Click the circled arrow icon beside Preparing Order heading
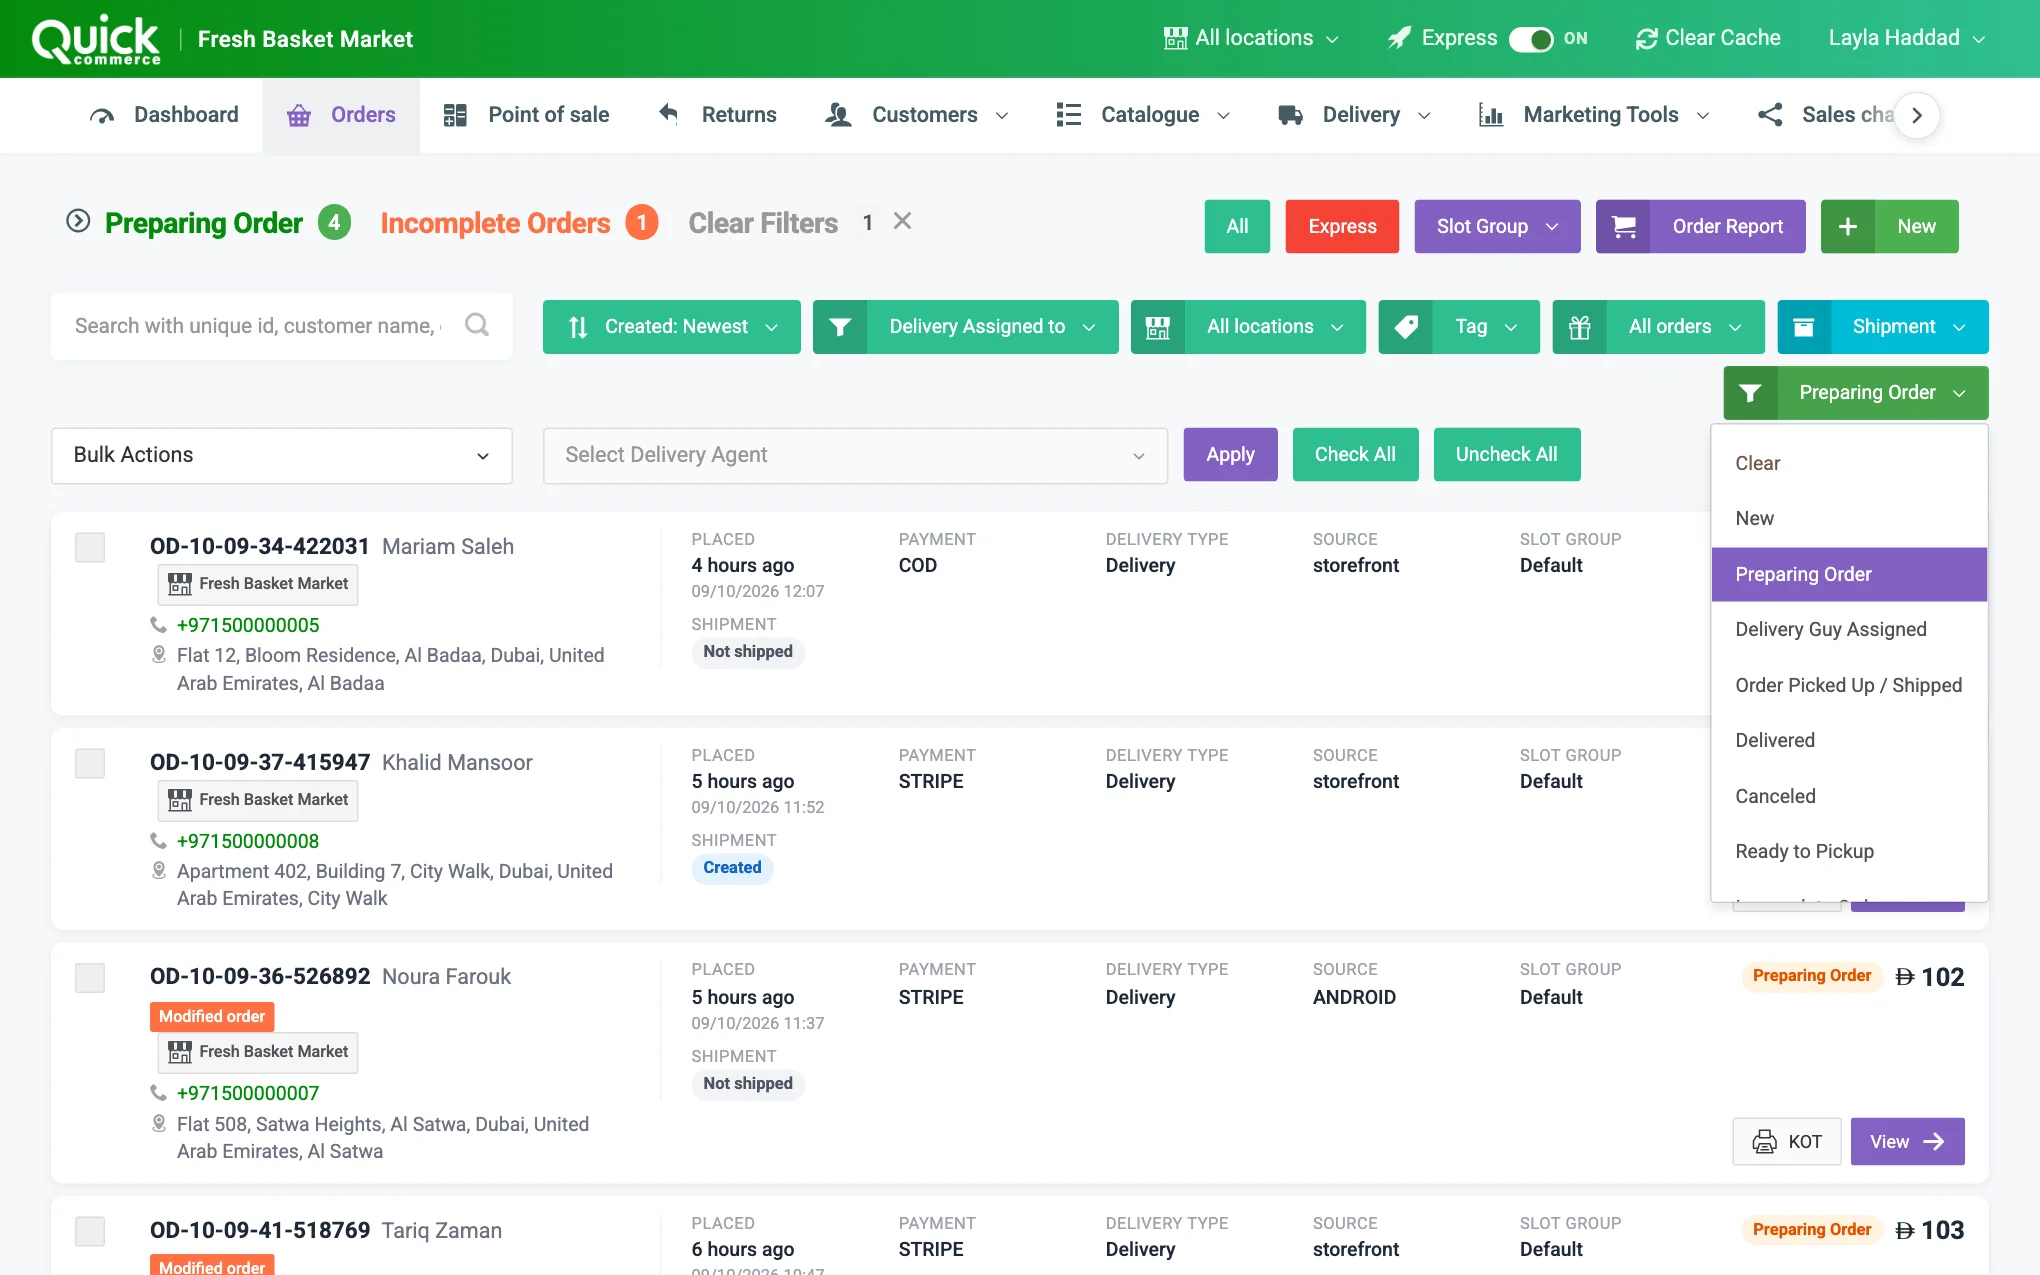The width and height of the screenshot is (2040, 1275). [x=78, y=221]
